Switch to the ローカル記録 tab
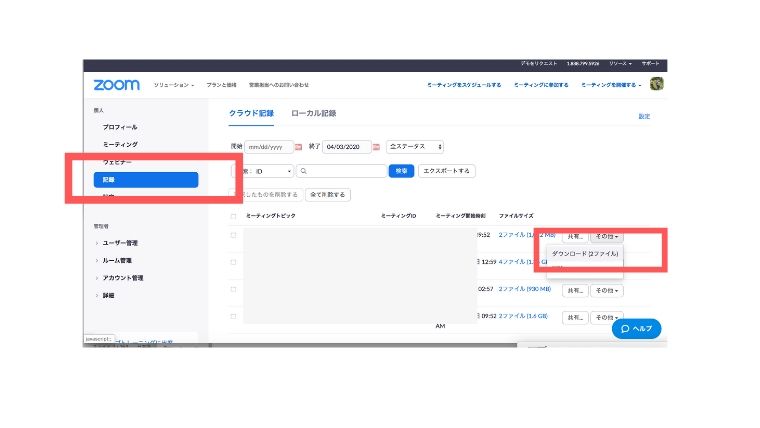Viewport: 760px width, 428px height. click(314, 113)
